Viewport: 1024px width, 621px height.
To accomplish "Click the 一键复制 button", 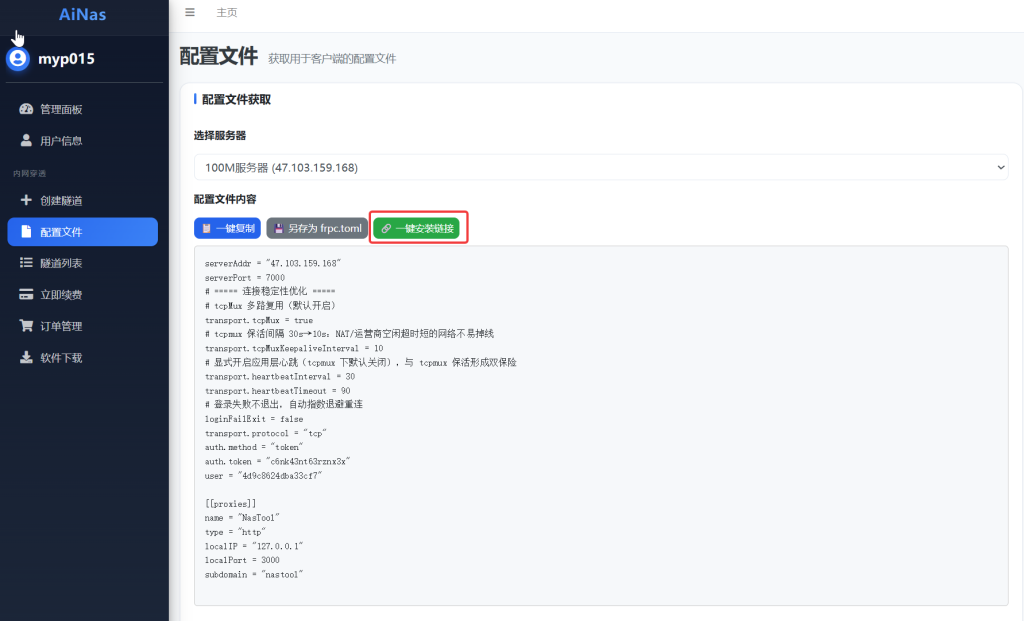I will [x=227, y=229].
